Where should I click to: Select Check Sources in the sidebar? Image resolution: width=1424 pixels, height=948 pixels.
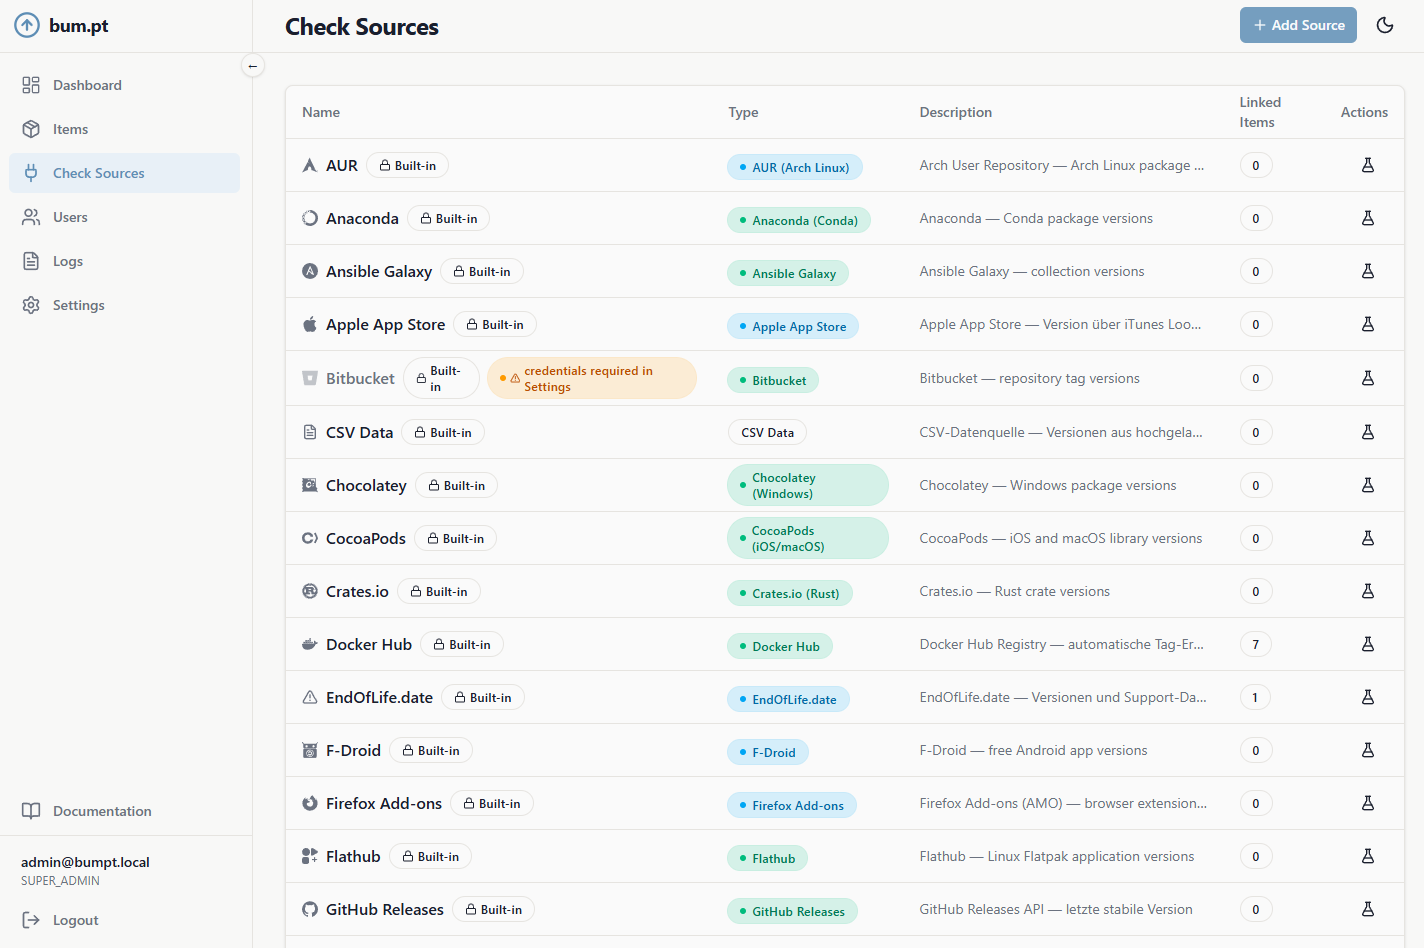(x=125, y=173)
